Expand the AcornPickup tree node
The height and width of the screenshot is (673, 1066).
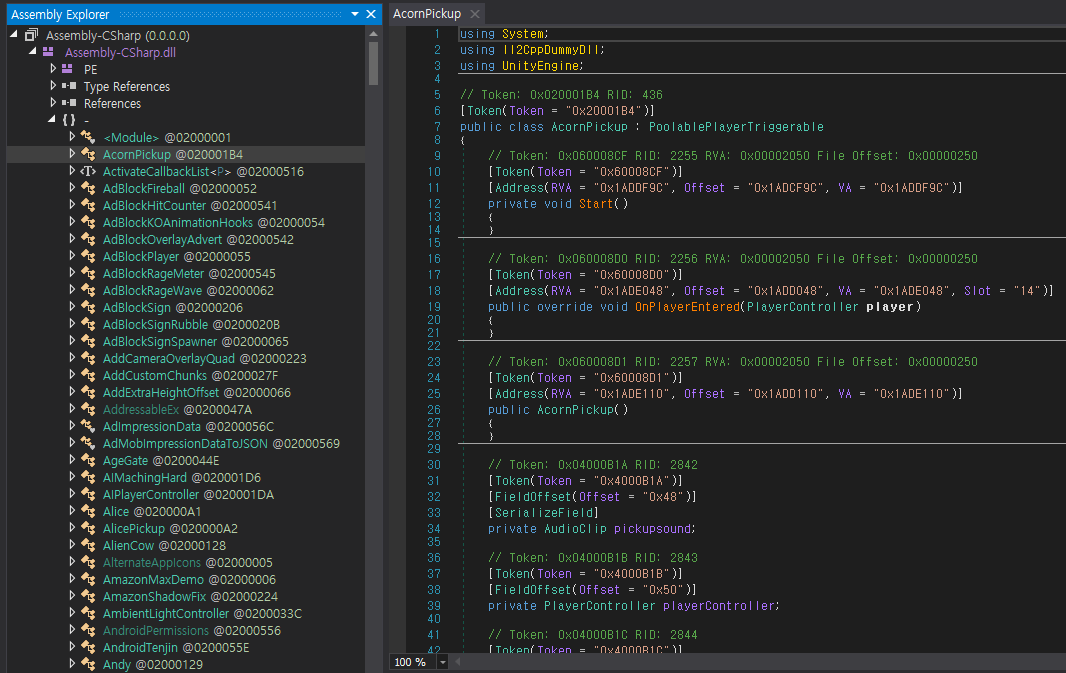point(73,154)
